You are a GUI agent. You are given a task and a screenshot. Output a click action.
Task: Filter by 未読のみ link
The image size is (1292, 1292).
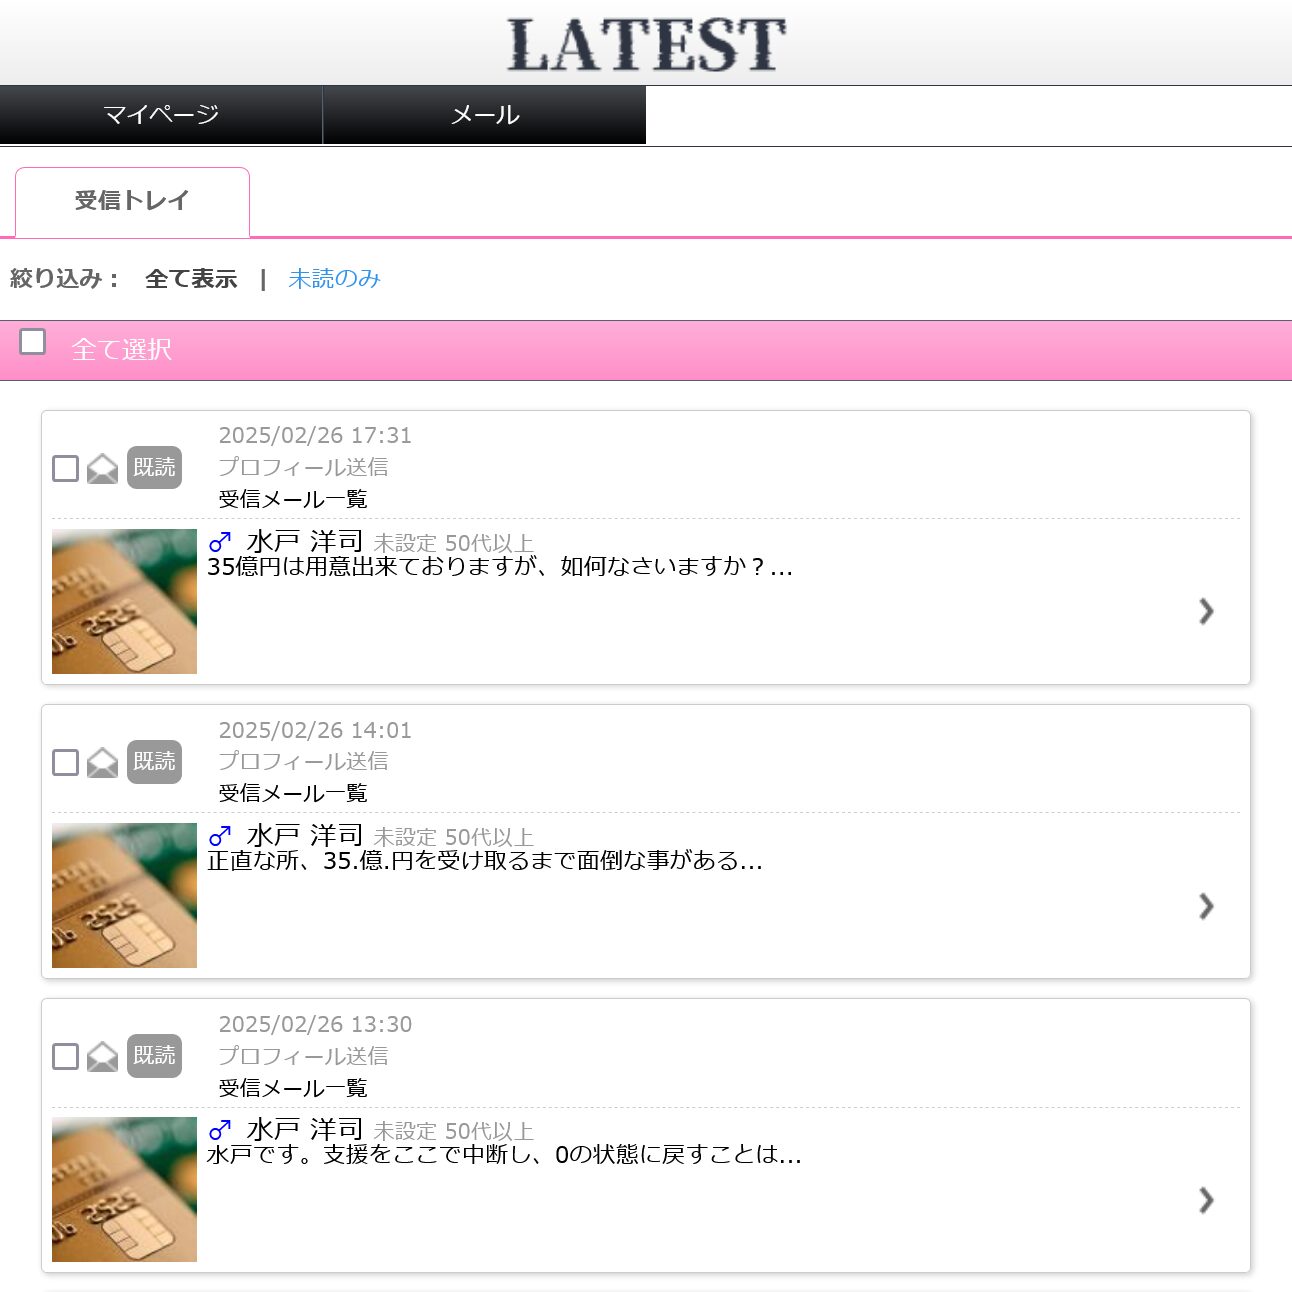click(x=334, y=279)
